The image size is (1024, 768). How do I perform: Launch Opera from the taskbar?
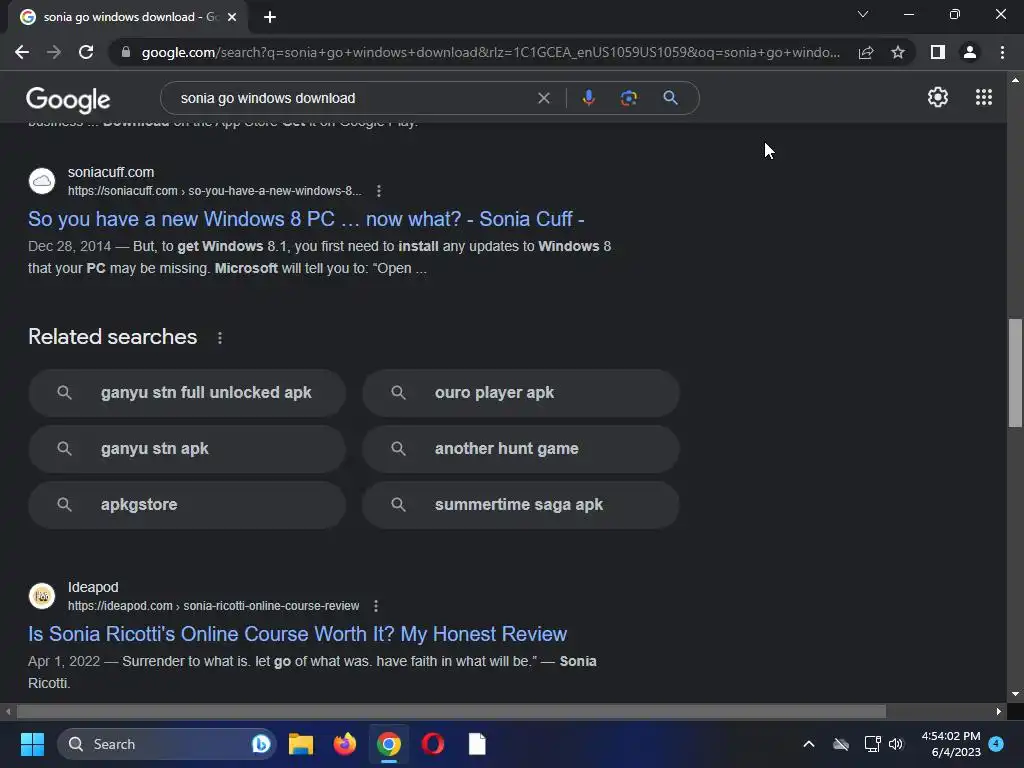[x=433, y=744]
